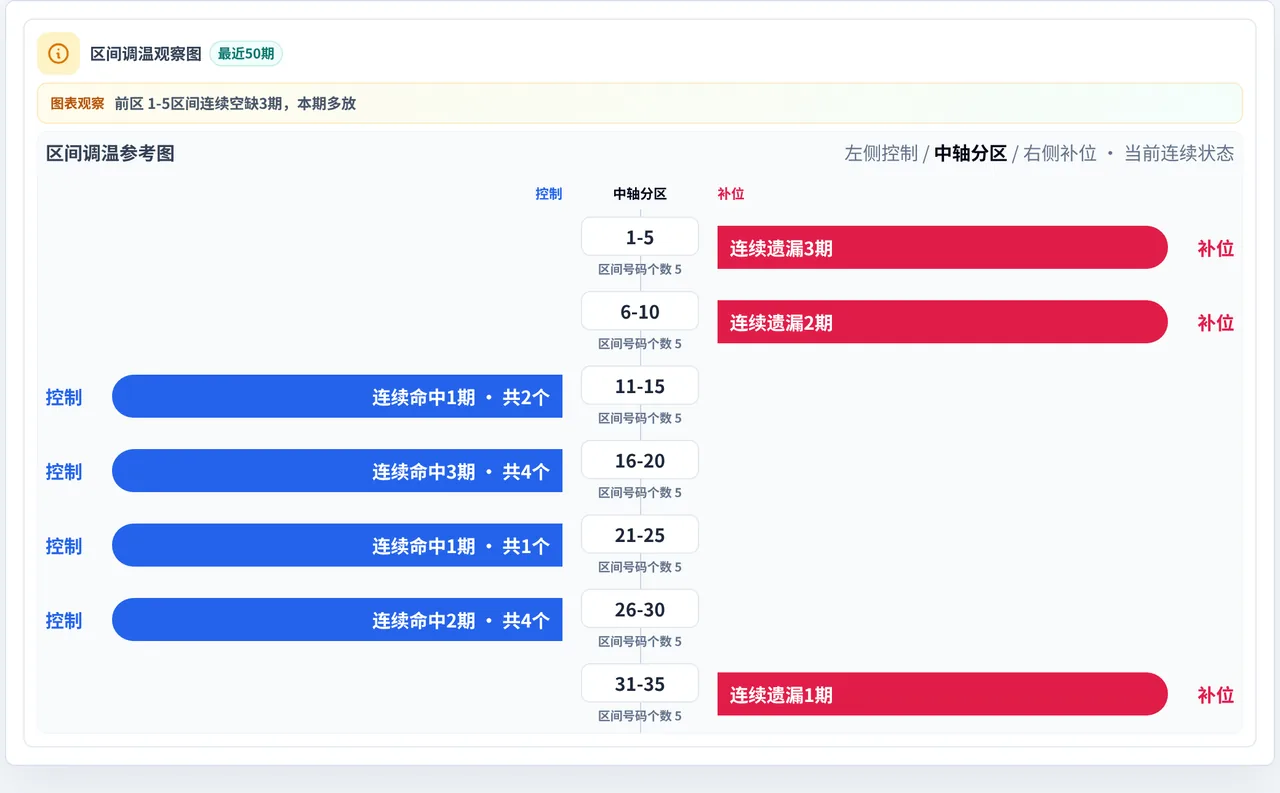Click the 补位 label in the 1-5 row

coord(1215,248)
